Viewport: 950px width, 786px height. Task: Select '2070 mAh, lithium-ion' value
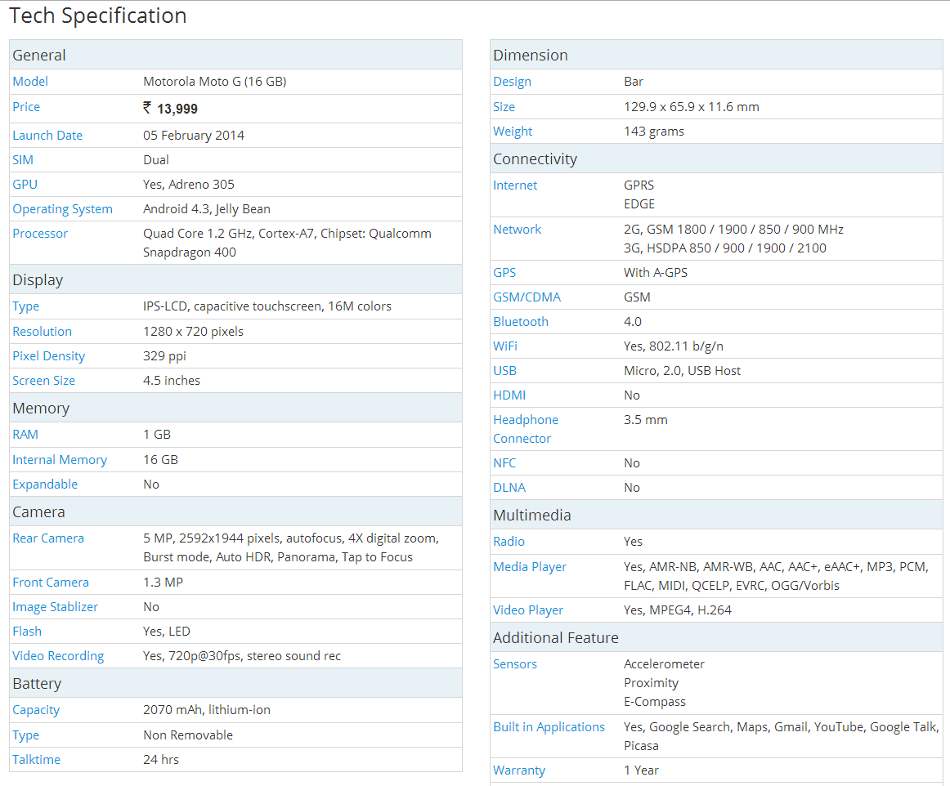(x=207, y=710)
